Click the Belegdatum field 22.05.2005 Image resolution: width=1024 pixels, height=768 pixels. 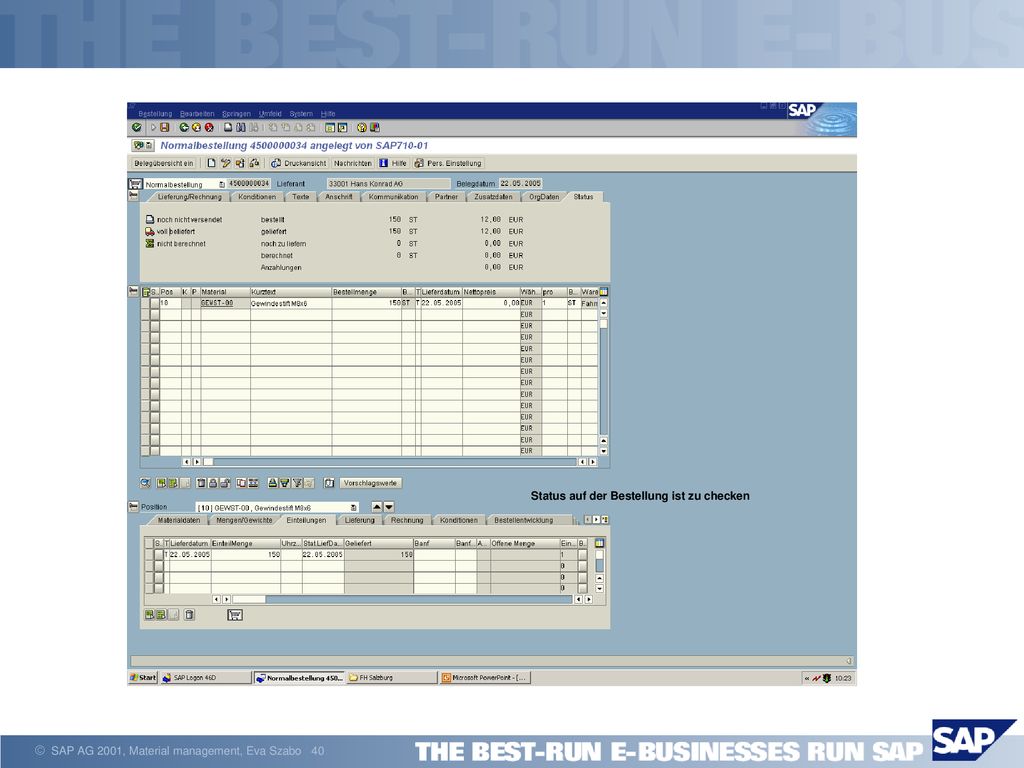[520, 184]
